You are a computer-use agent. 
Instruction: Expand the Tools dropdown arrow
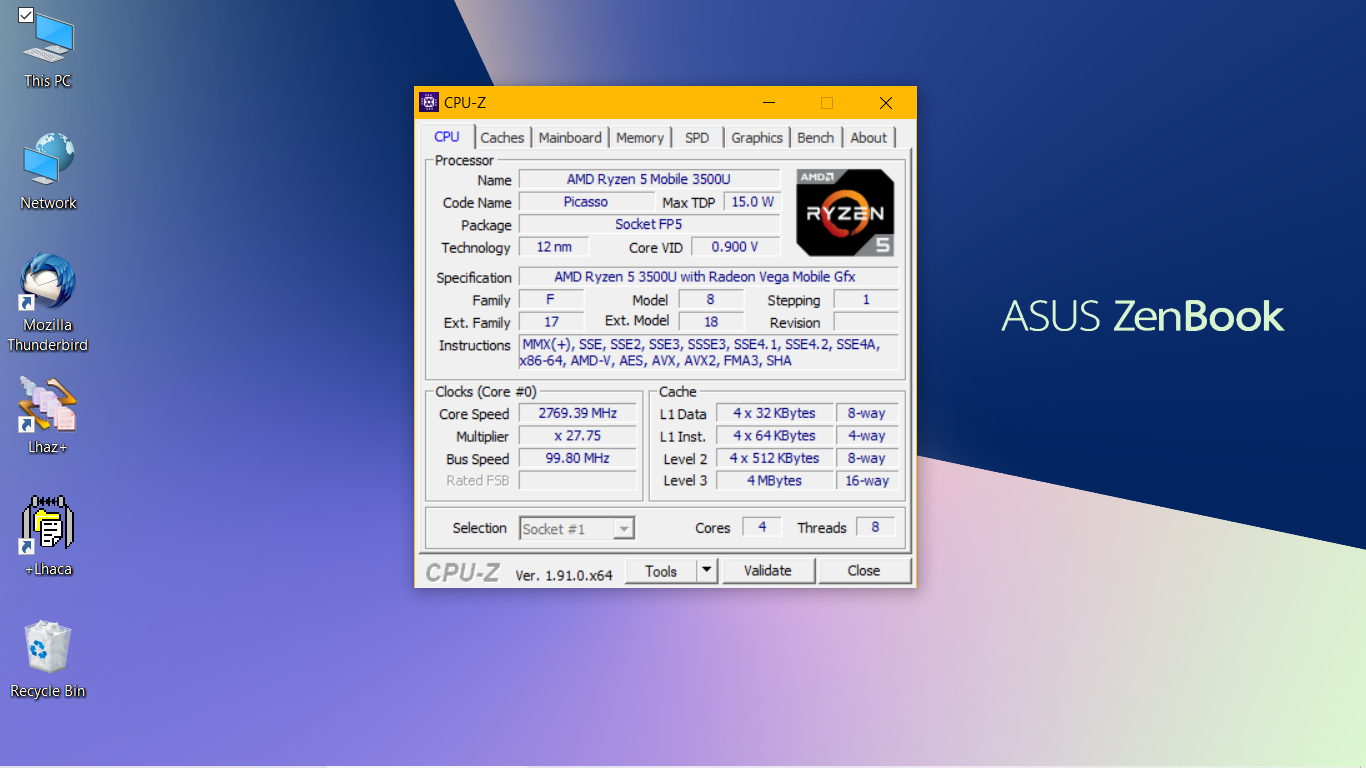[x=707, y=571]
